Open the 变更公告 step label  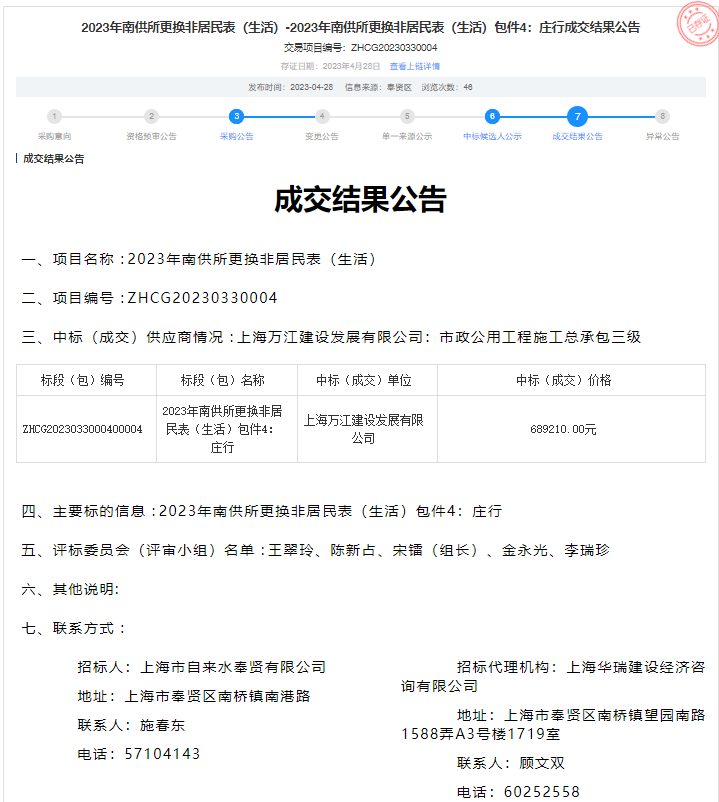click(x=322, y=136)
